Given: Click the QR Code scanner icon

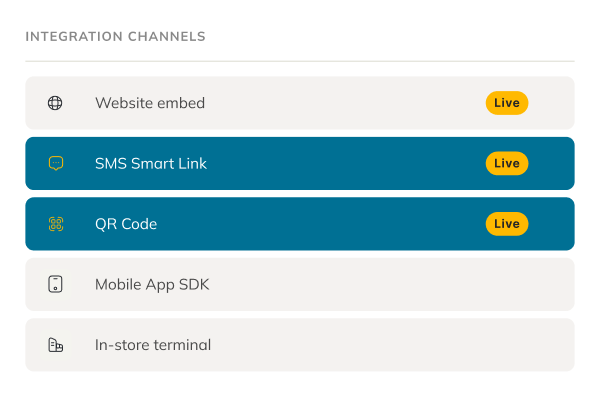Looking at the screenshot, I should (56, 224).
